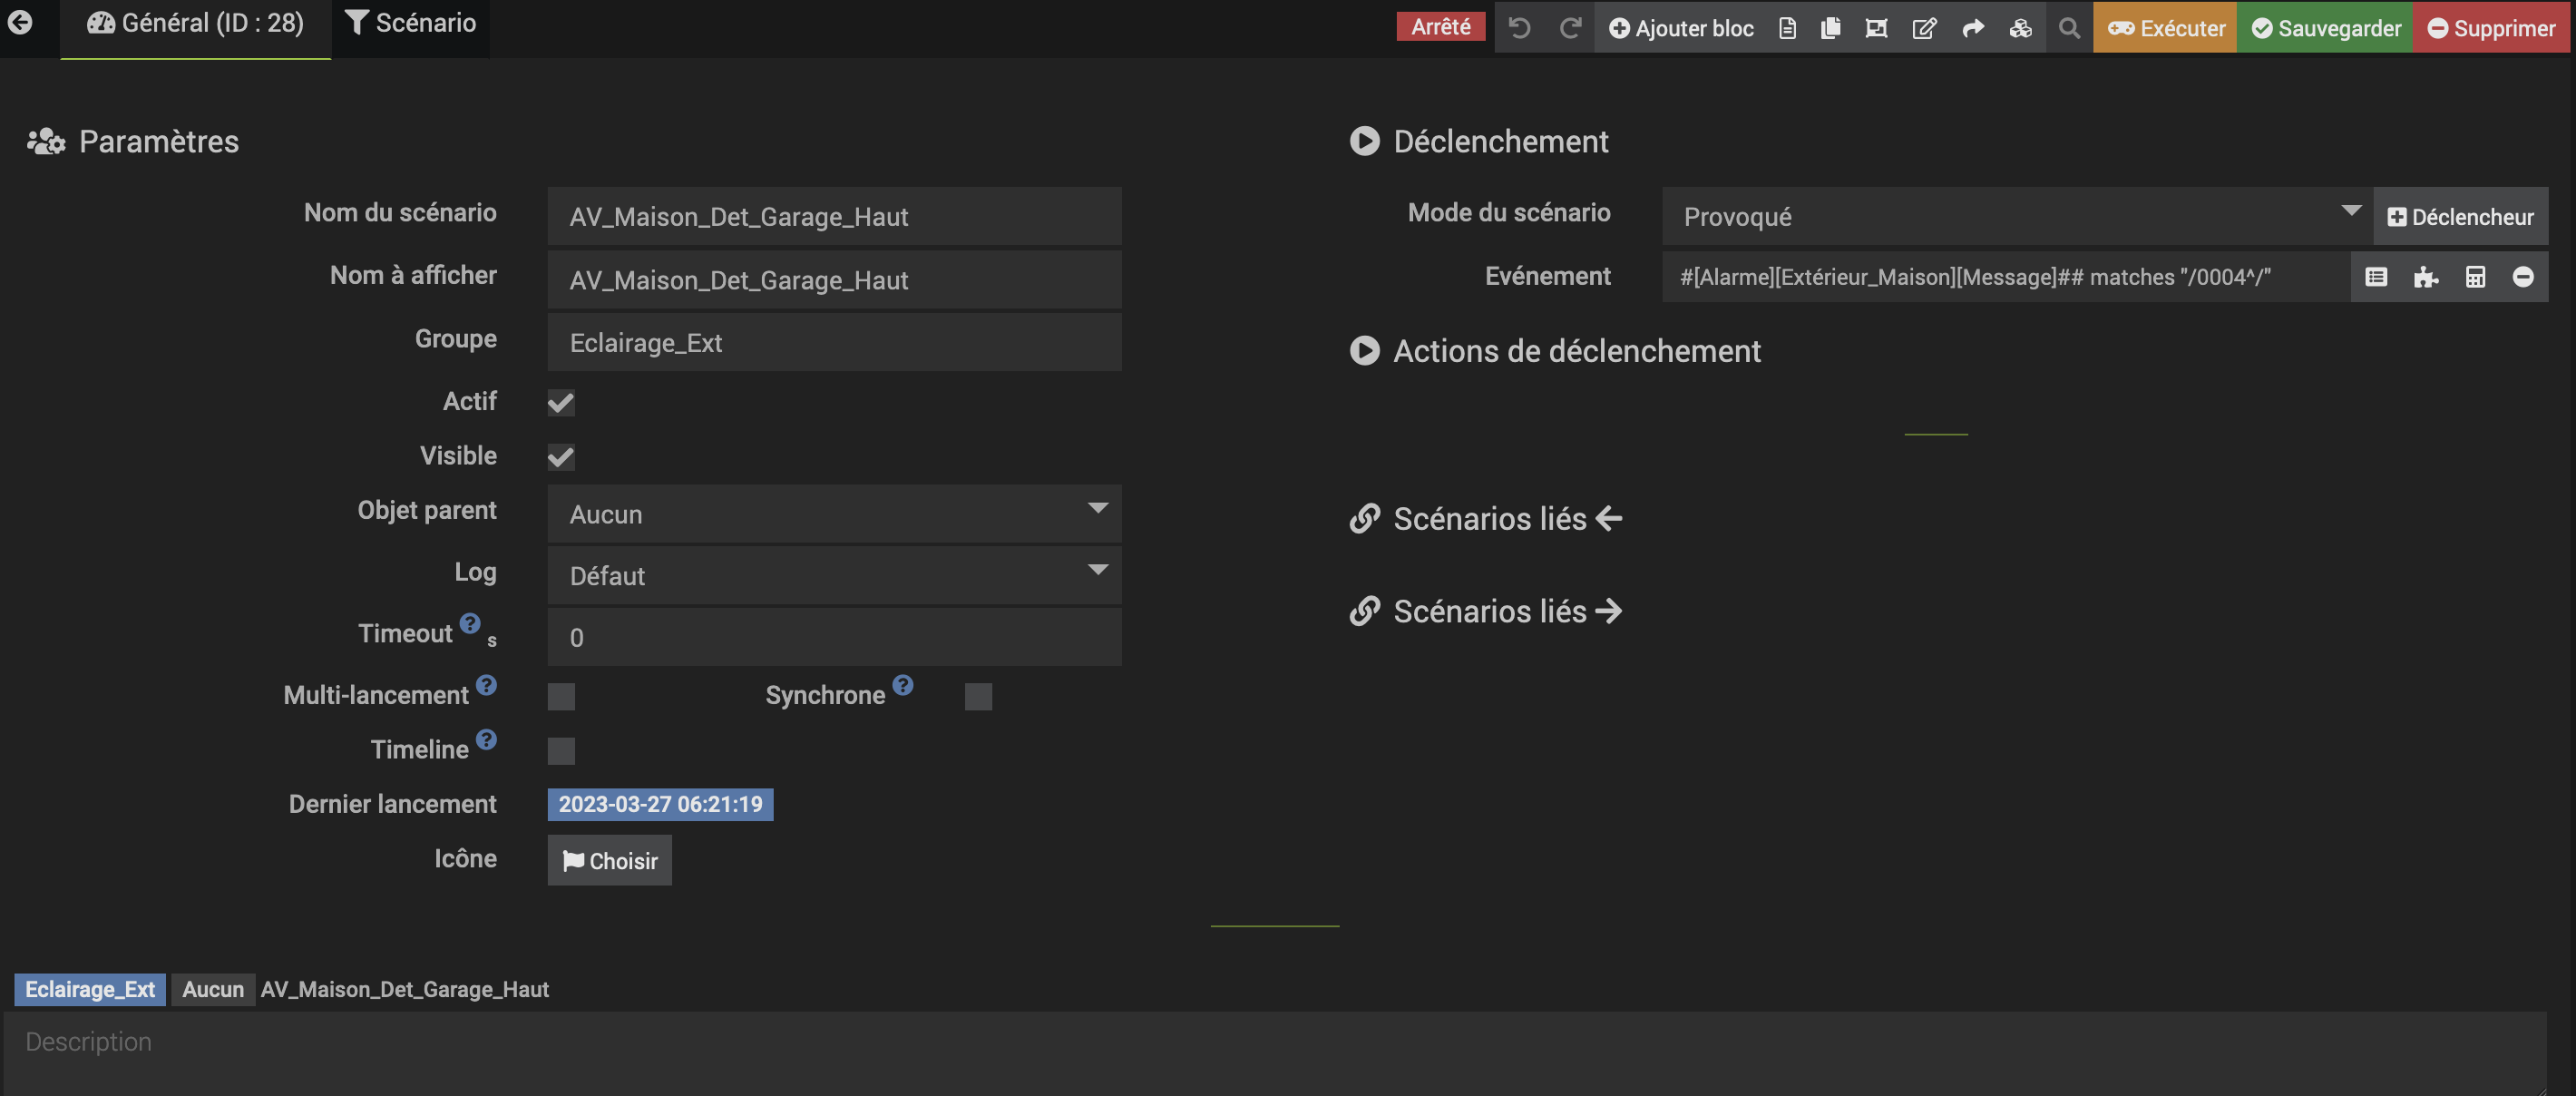Uncheck the Visible checkbox
2576x1096 pixels.
click(561, 457)
